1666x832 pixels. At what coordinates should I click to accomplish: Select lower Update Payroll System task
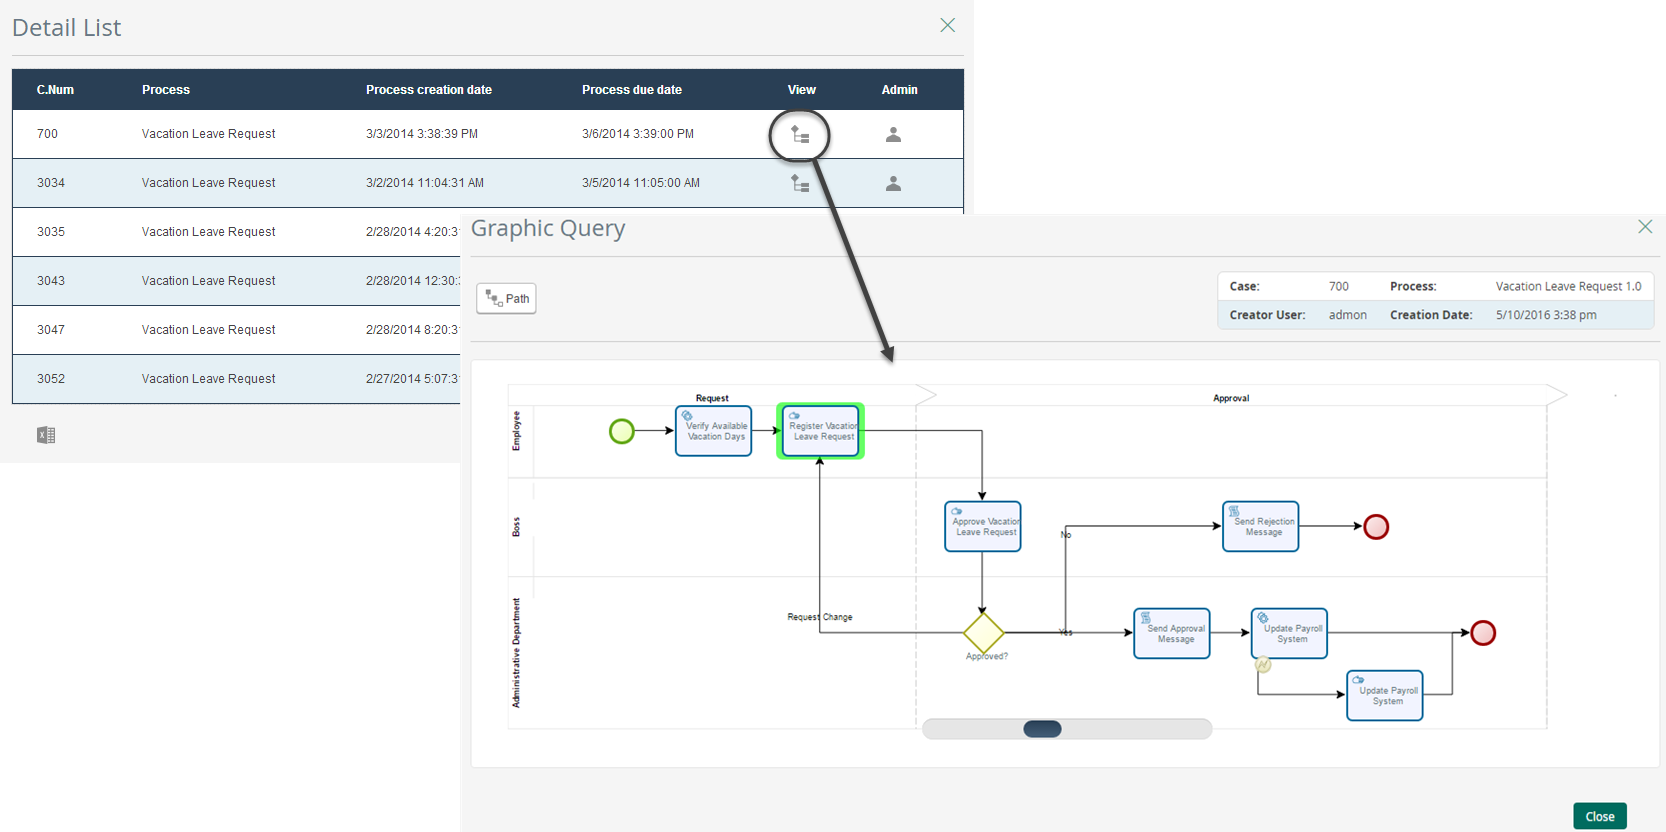pos(1385,695)
